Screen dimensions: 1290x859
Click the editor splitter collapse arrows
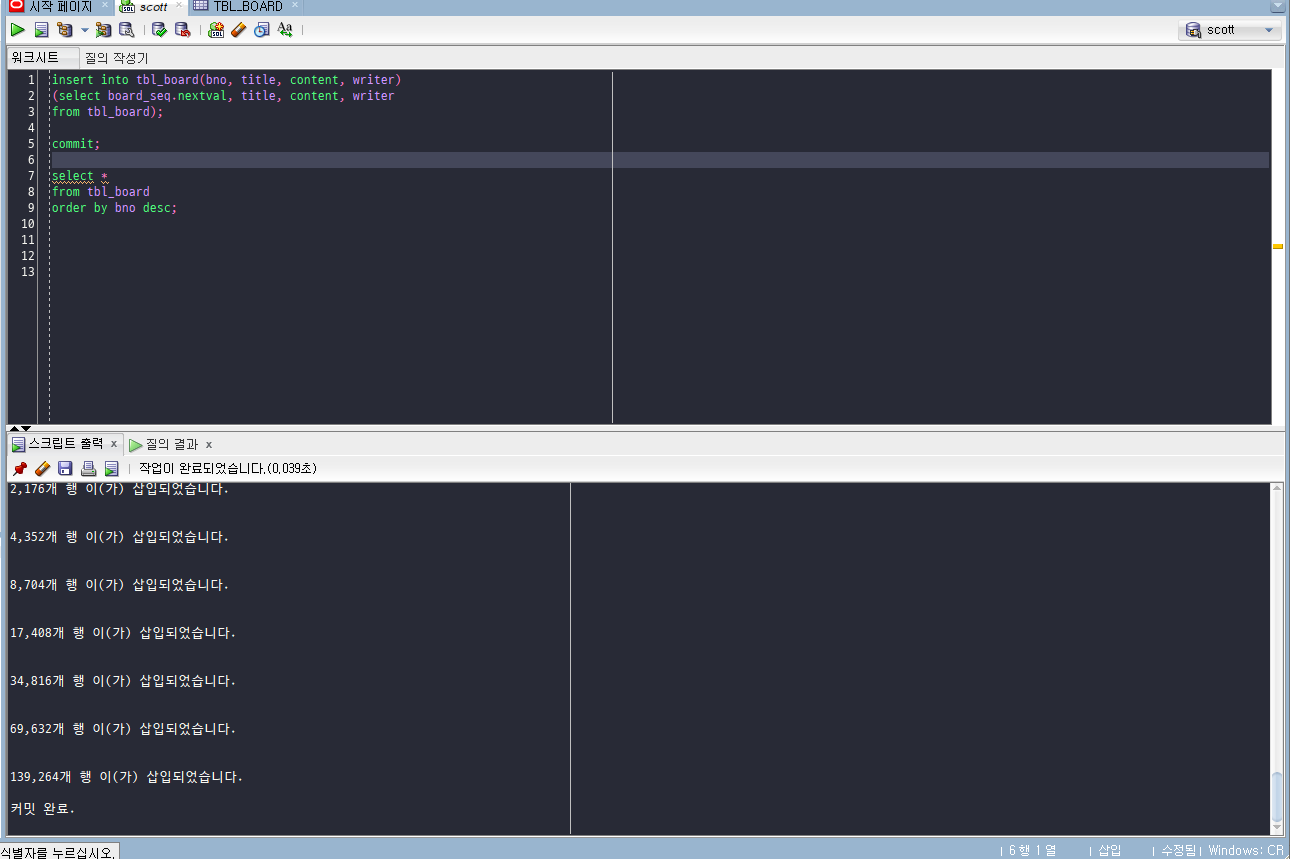(20, 428)
